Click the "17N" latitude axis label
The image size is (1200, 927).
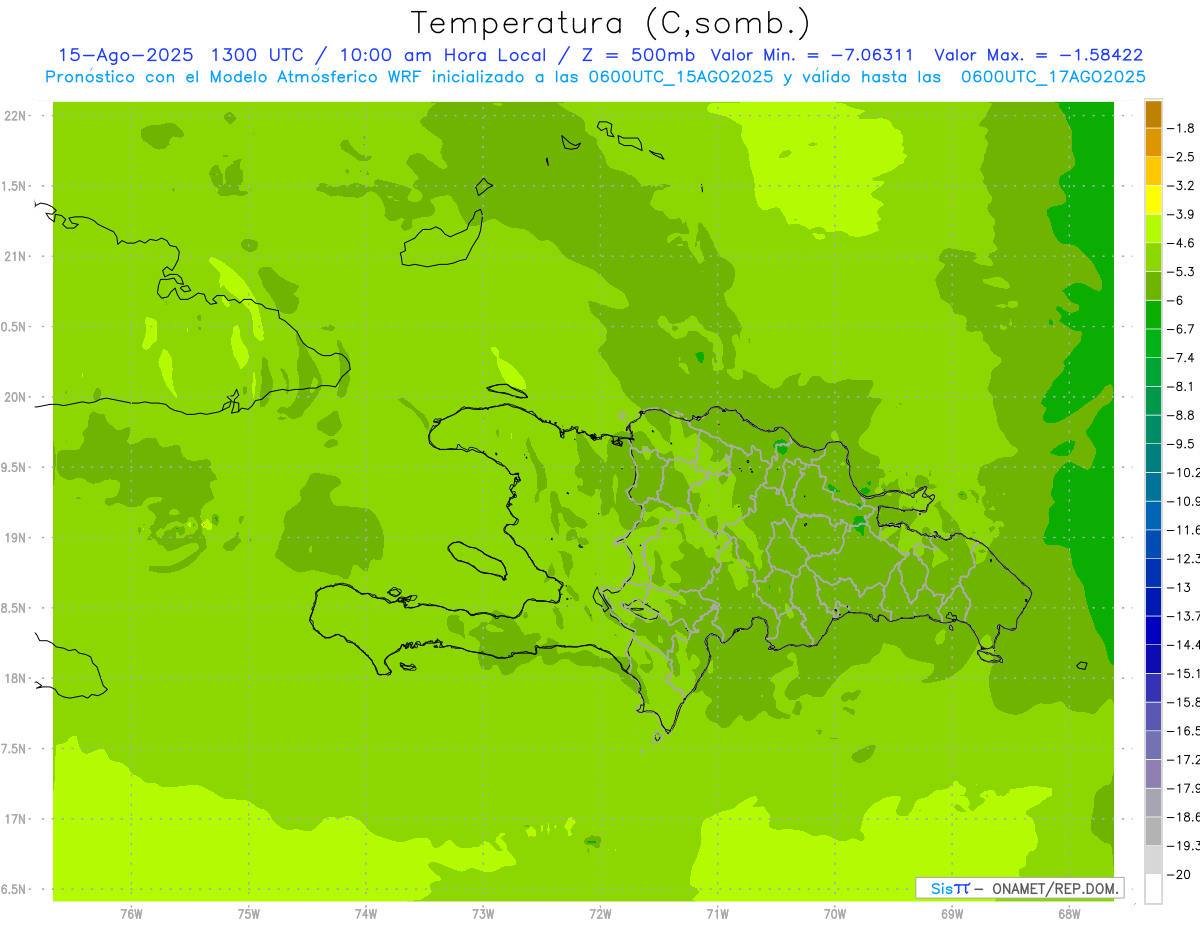pos(16,820)
